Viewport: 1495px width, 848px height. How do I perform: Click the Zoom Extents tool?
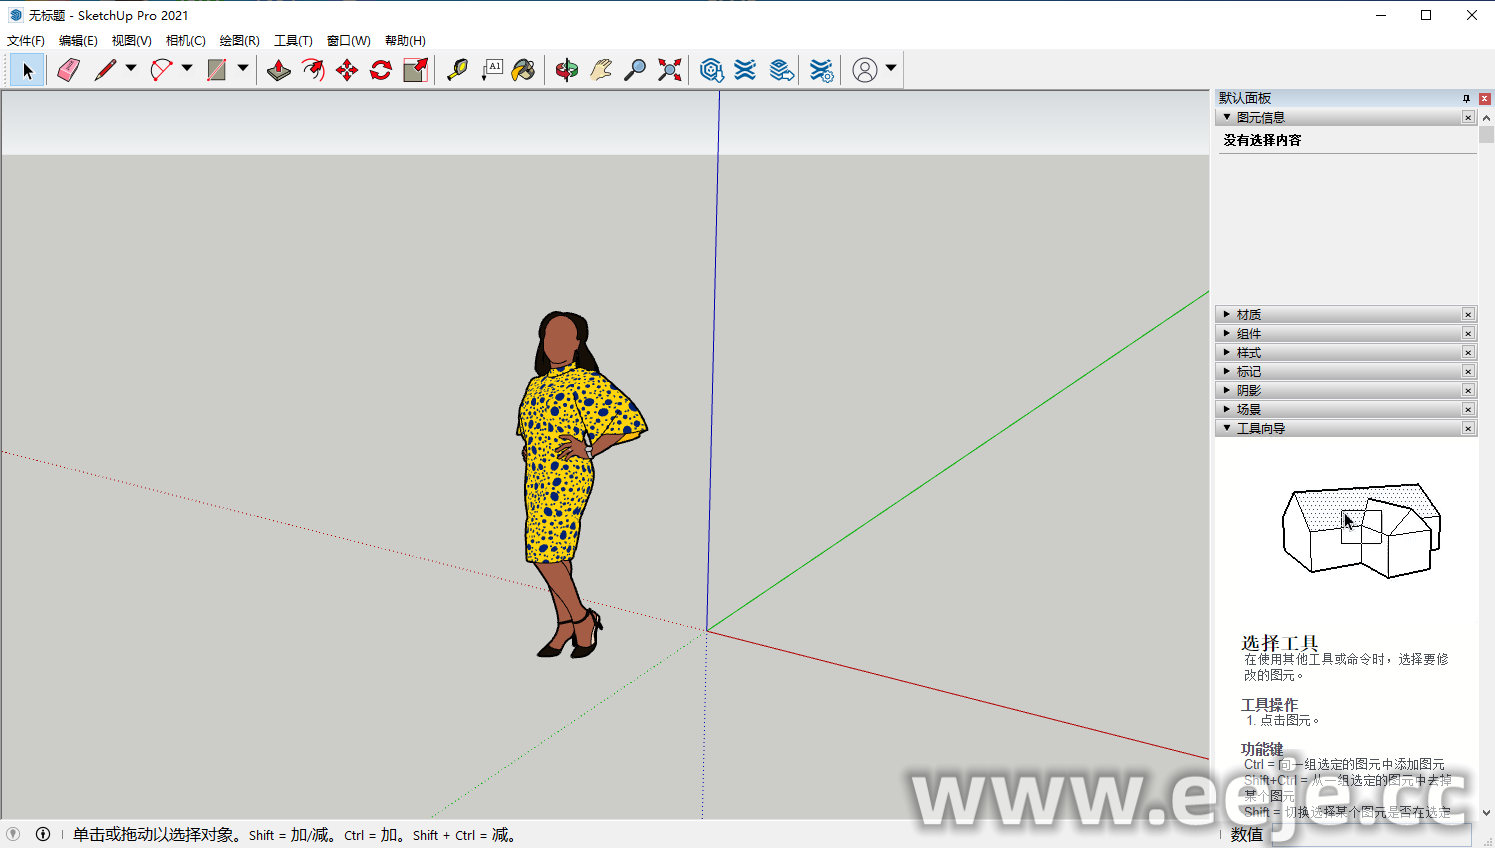670,70
